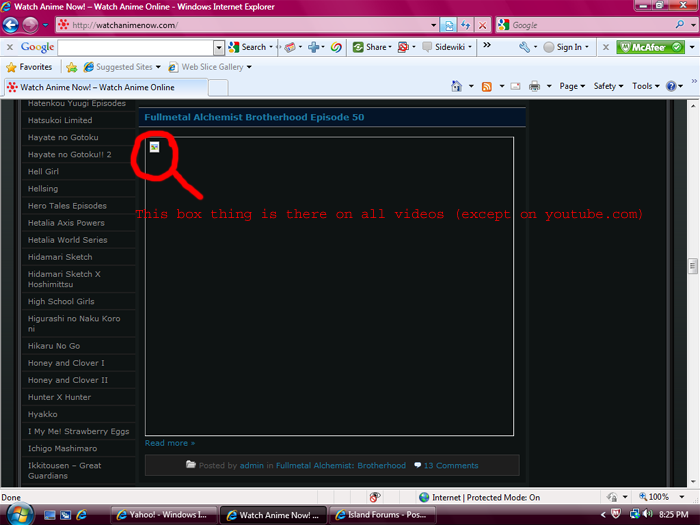Image resolution: width=700 pixels, height=525 pixels.
Task: Open a new blank tab
Action: pyautogui.click(x=218, y=88)
